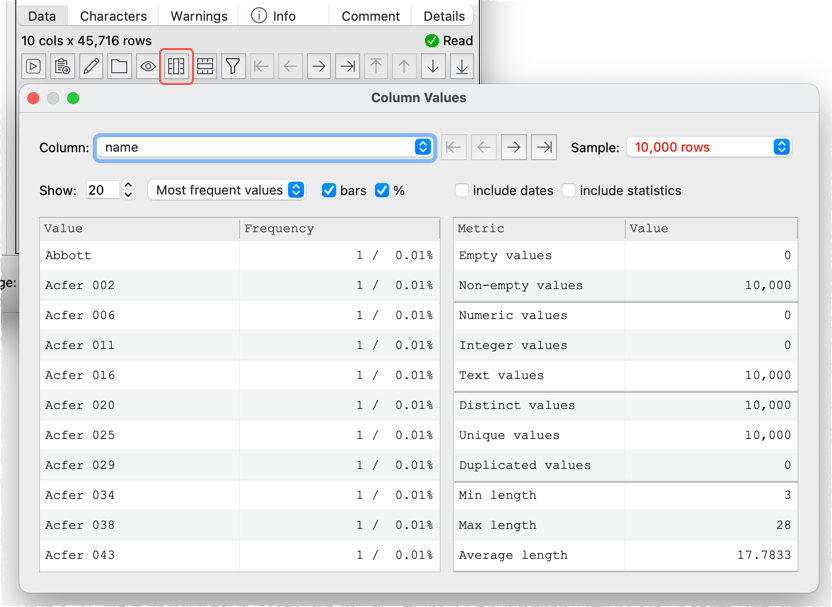
Task: Click the row values icon in the toolbar
Action: tap(204, 67)
